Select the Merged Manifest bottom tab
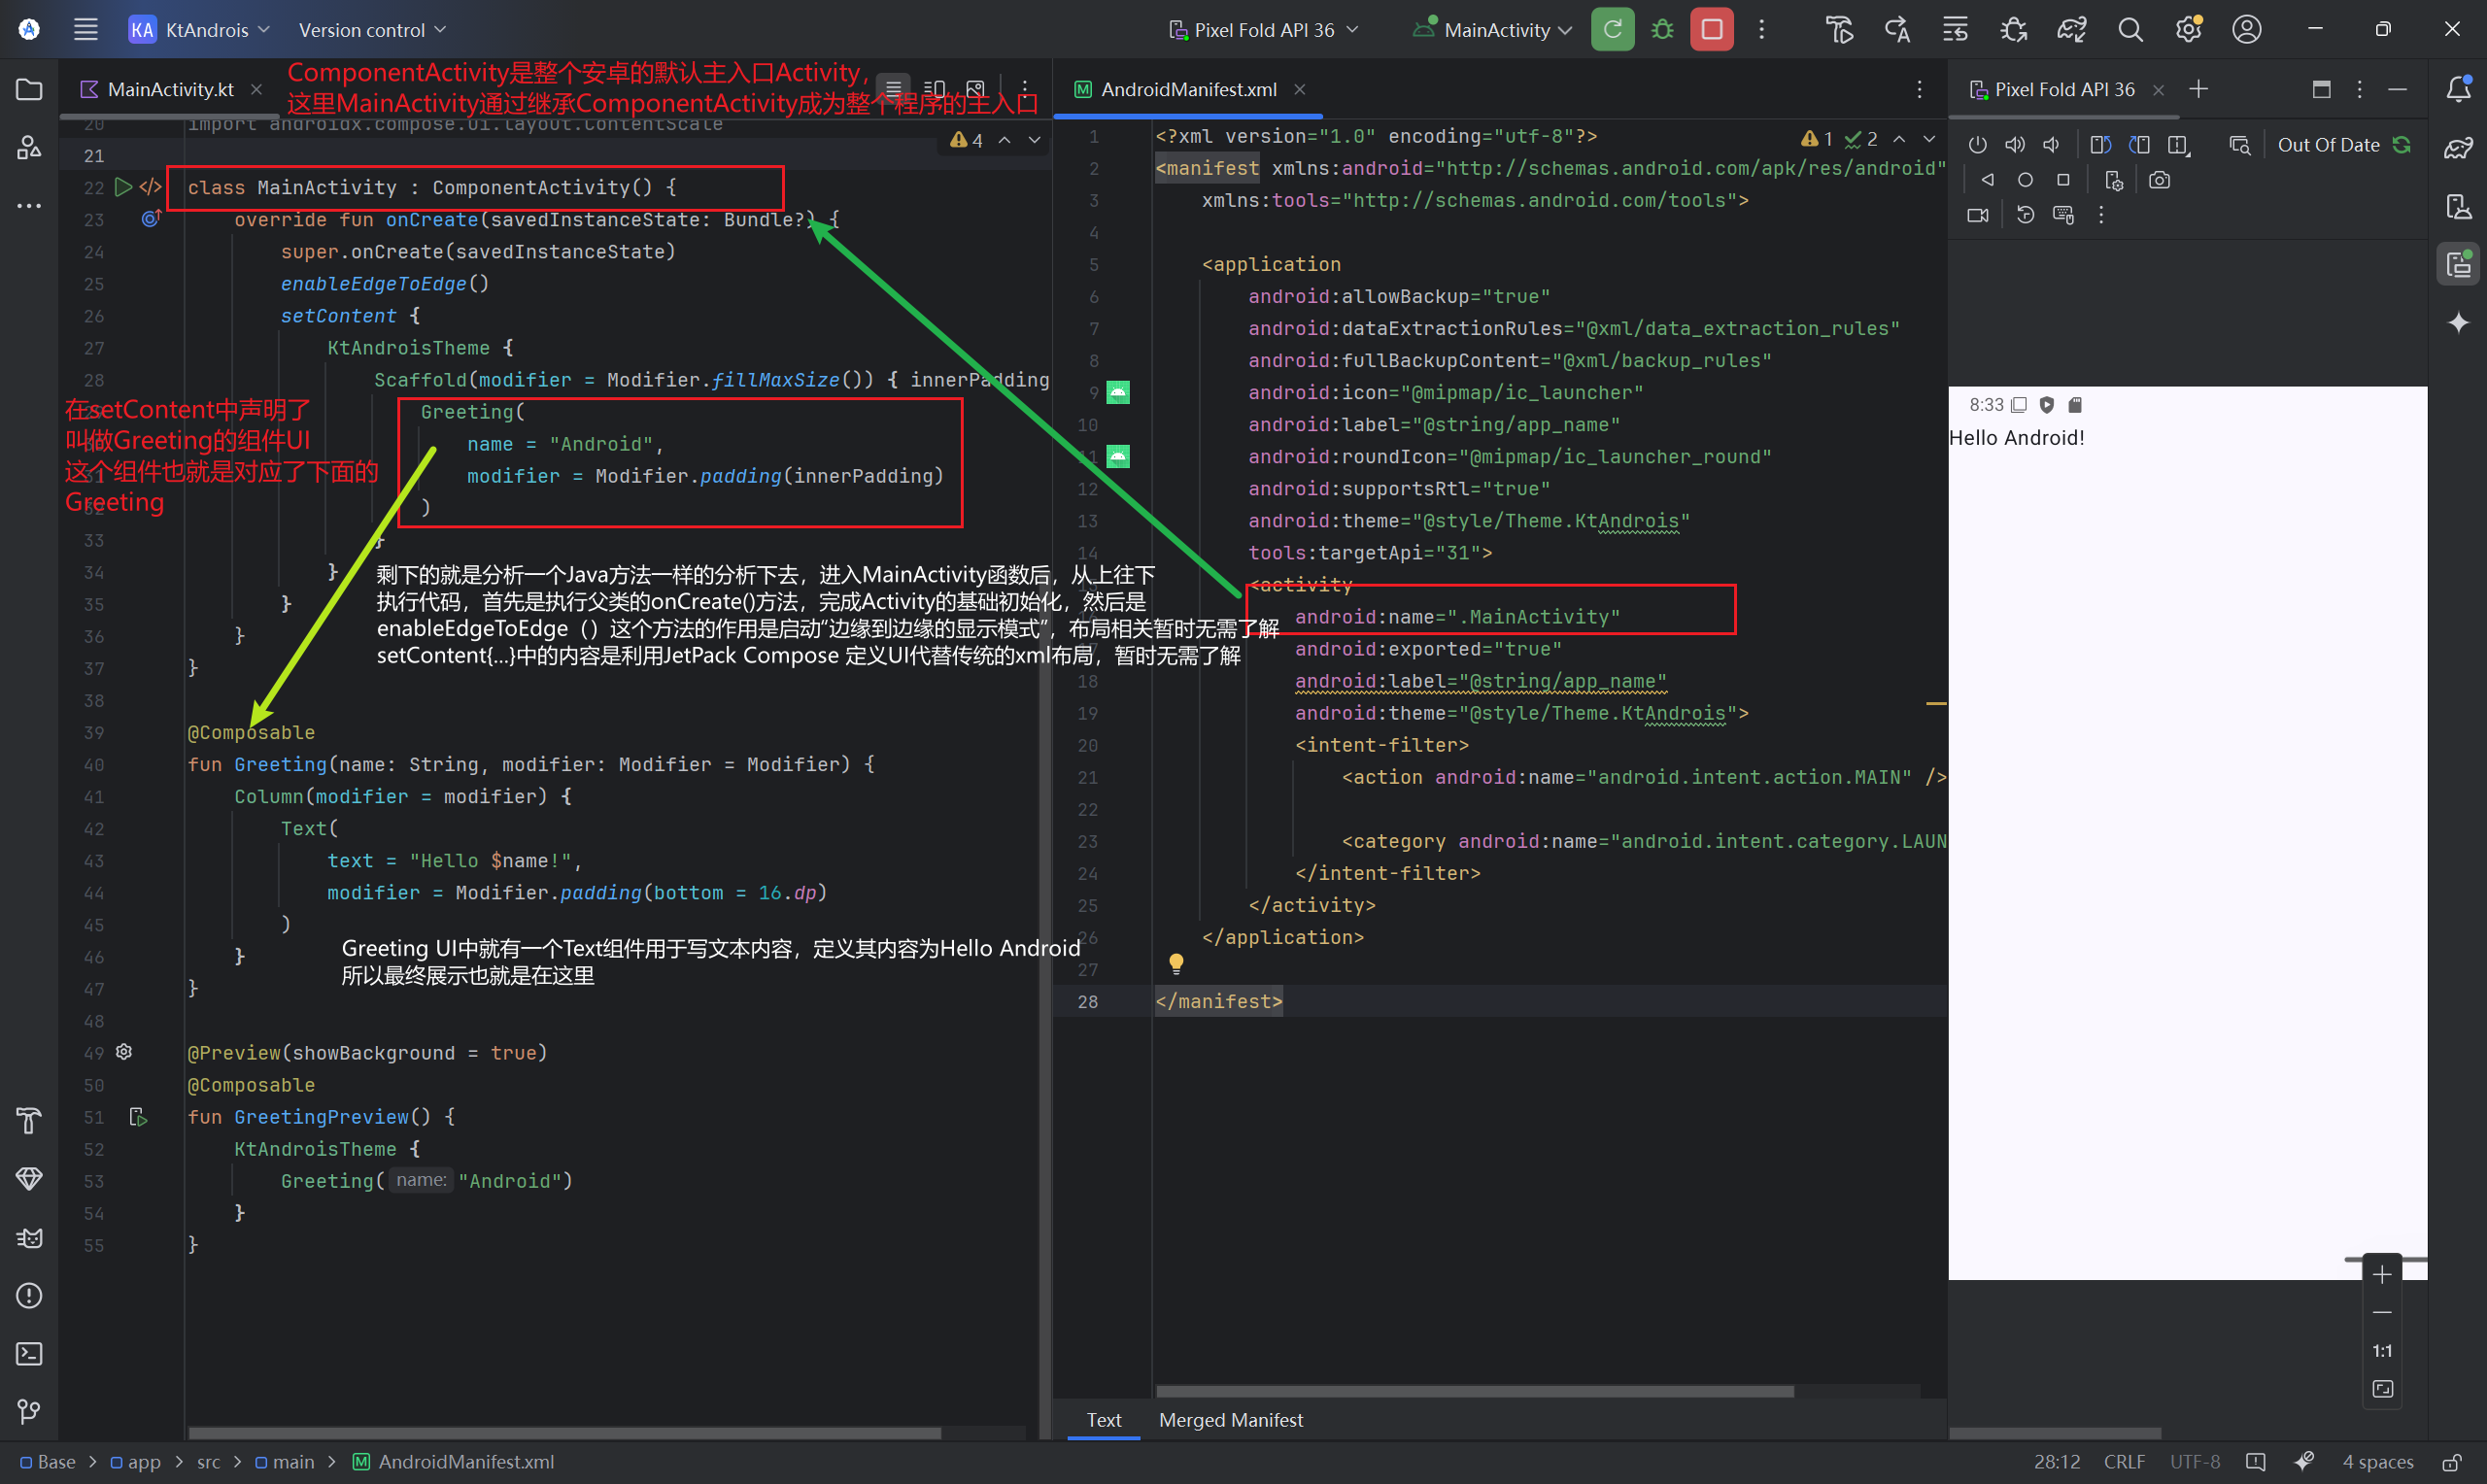Viewport: 2487px width, 1484px height. click(1230, 1420)
